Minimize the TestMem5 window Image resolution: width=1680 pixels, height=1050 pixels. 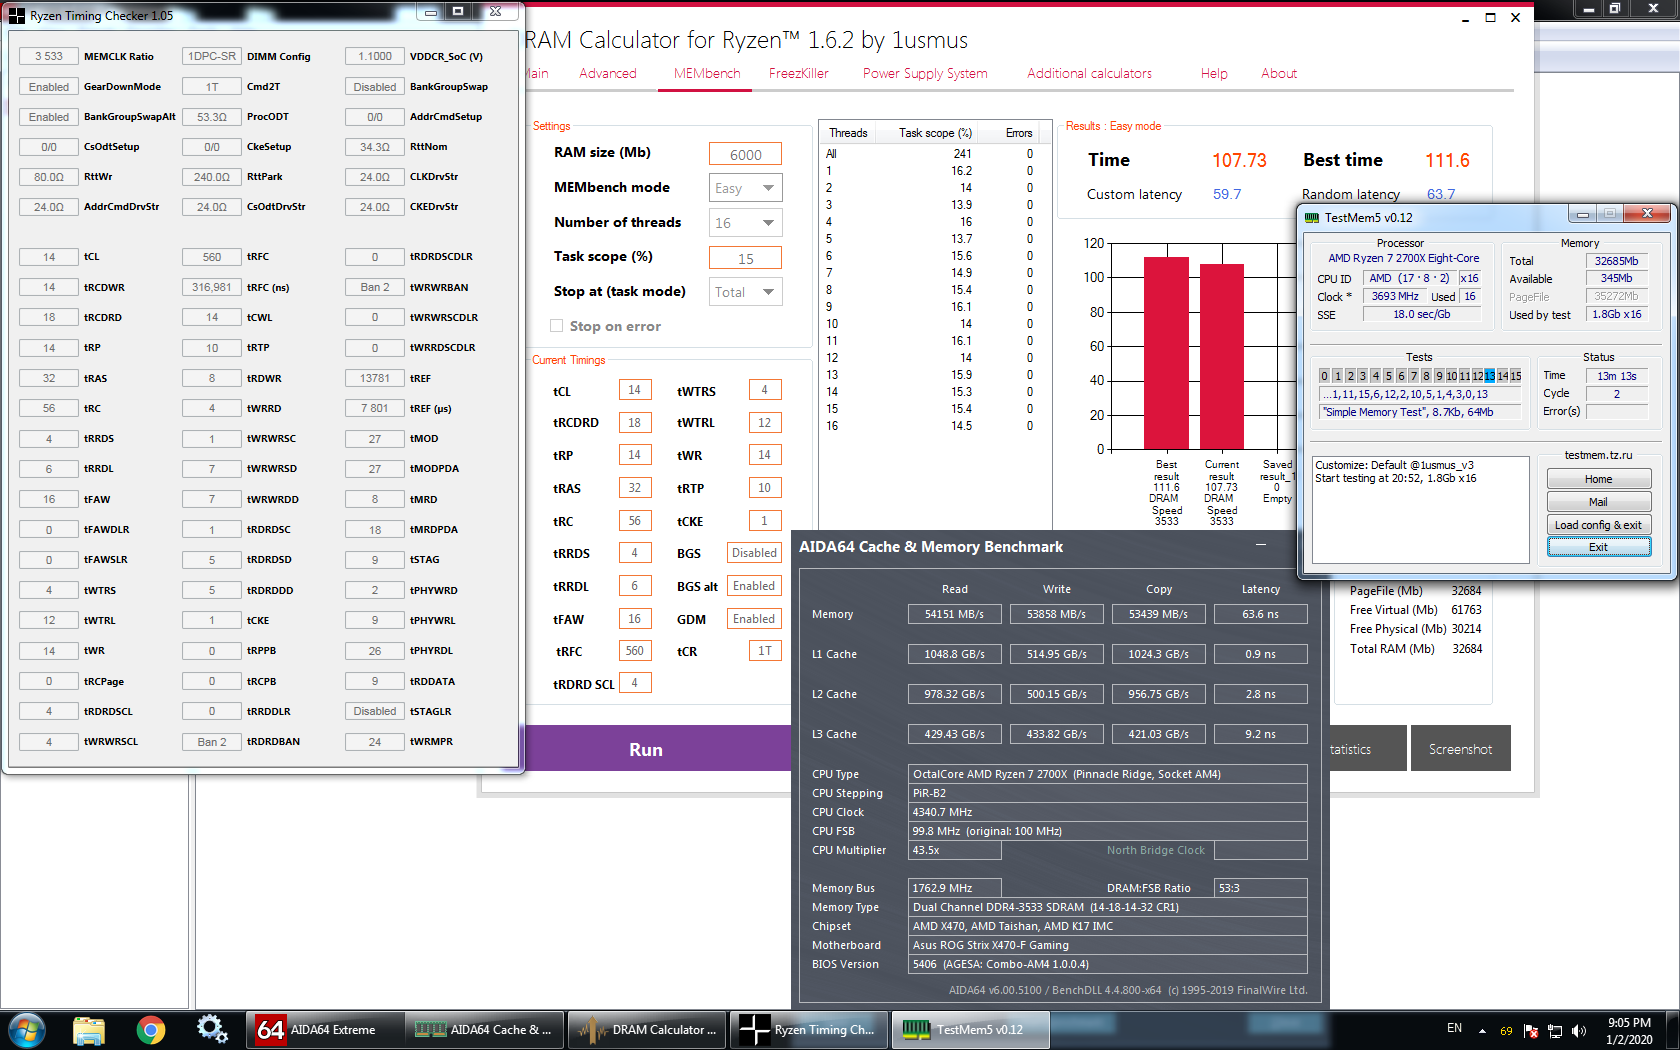pos(1582,213)
